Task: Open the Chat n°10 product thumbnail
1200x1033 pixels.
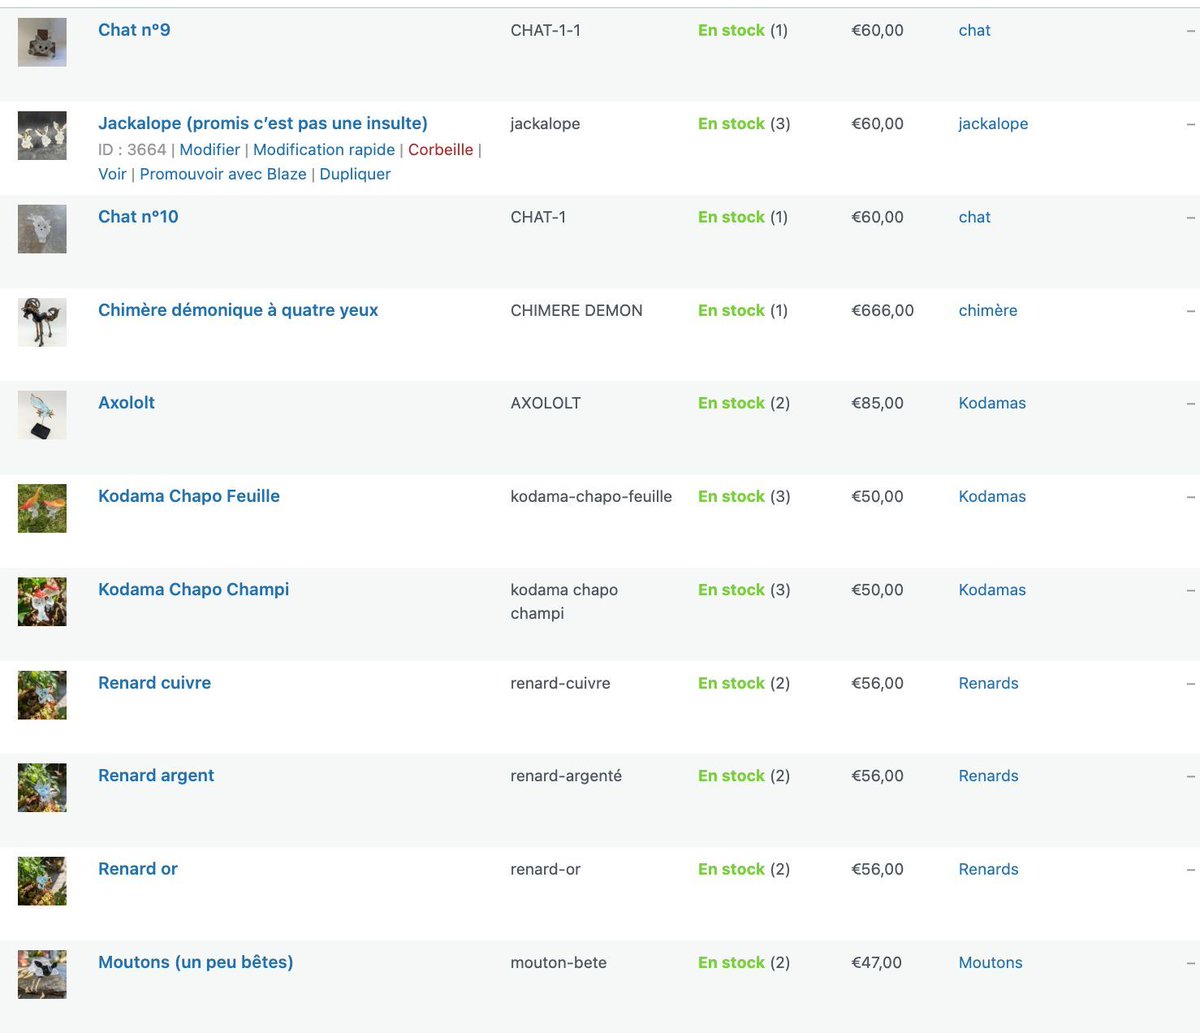Action: 42,229
